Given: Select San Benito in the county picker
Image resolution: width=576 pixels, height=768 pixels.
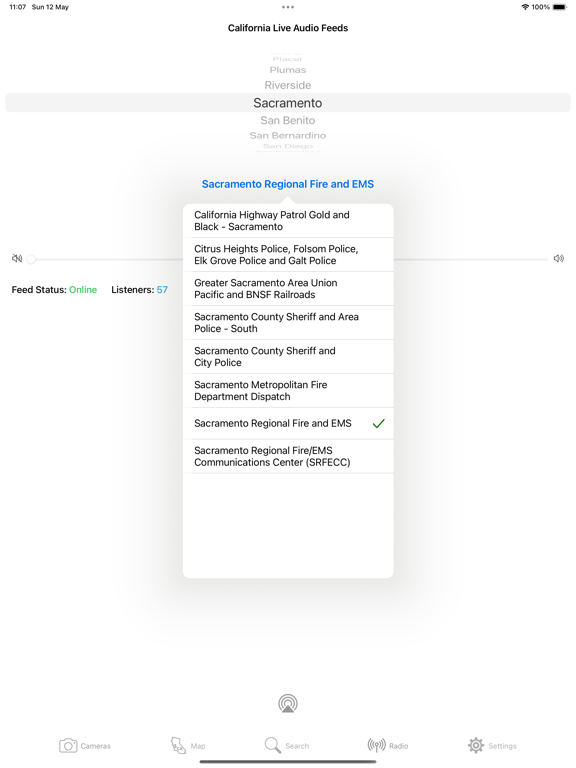Looking at the screenshot, I should pyautogui.click(x=288, y=120).
